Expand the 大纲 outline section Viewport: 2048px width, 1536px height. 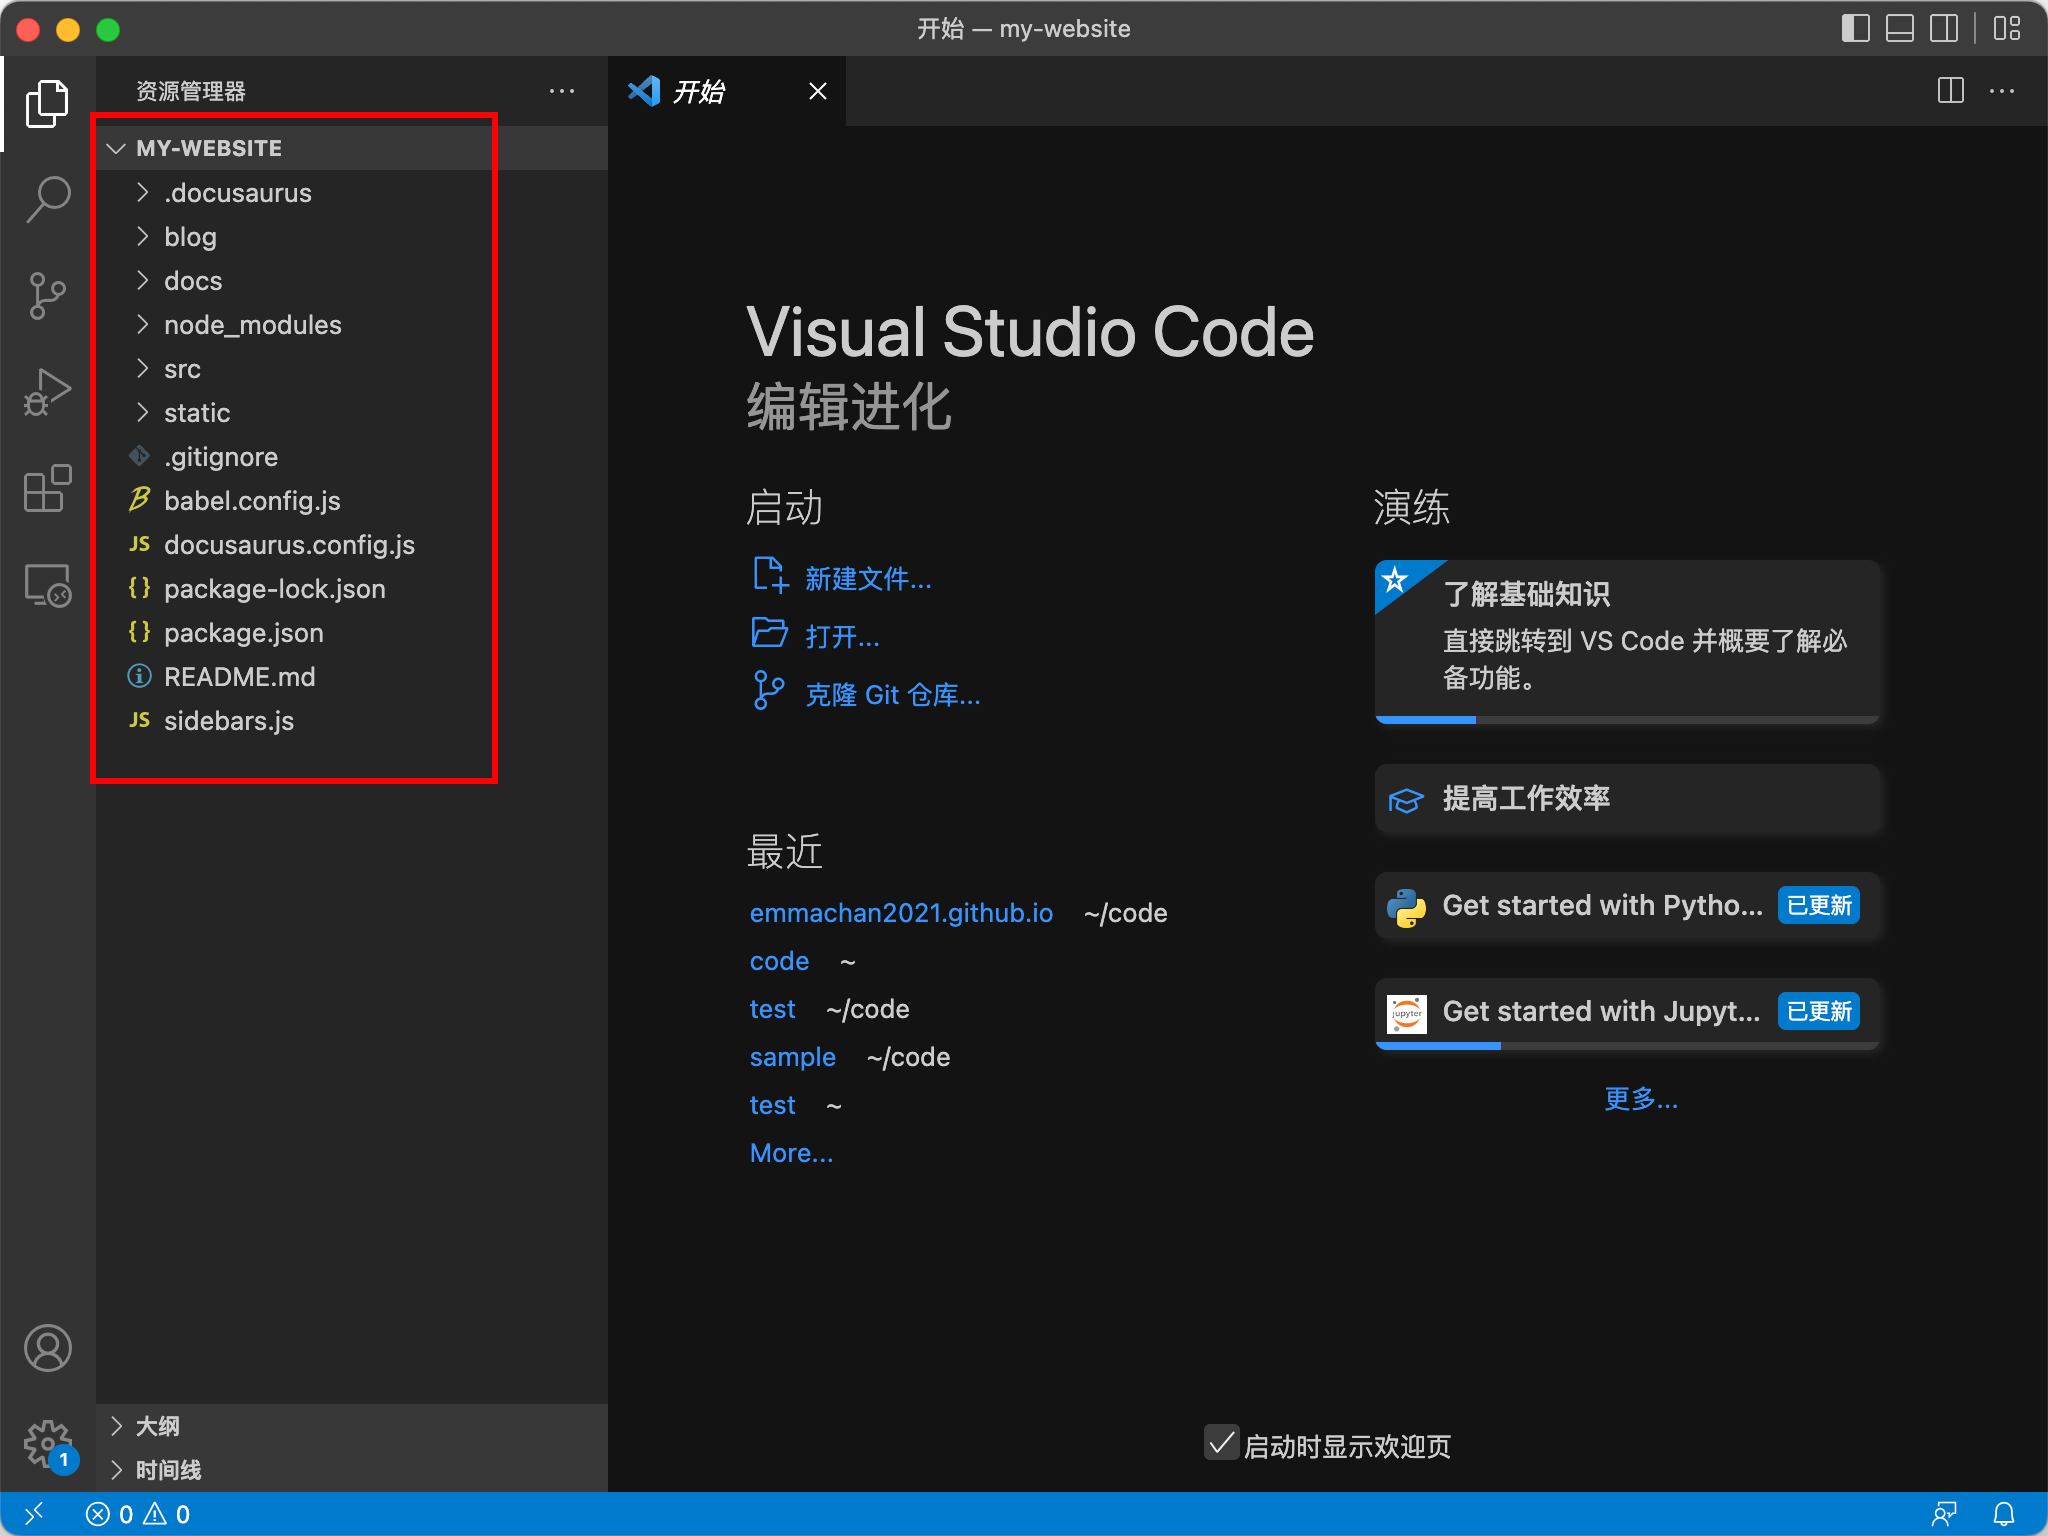click(x=352, y=1426)
